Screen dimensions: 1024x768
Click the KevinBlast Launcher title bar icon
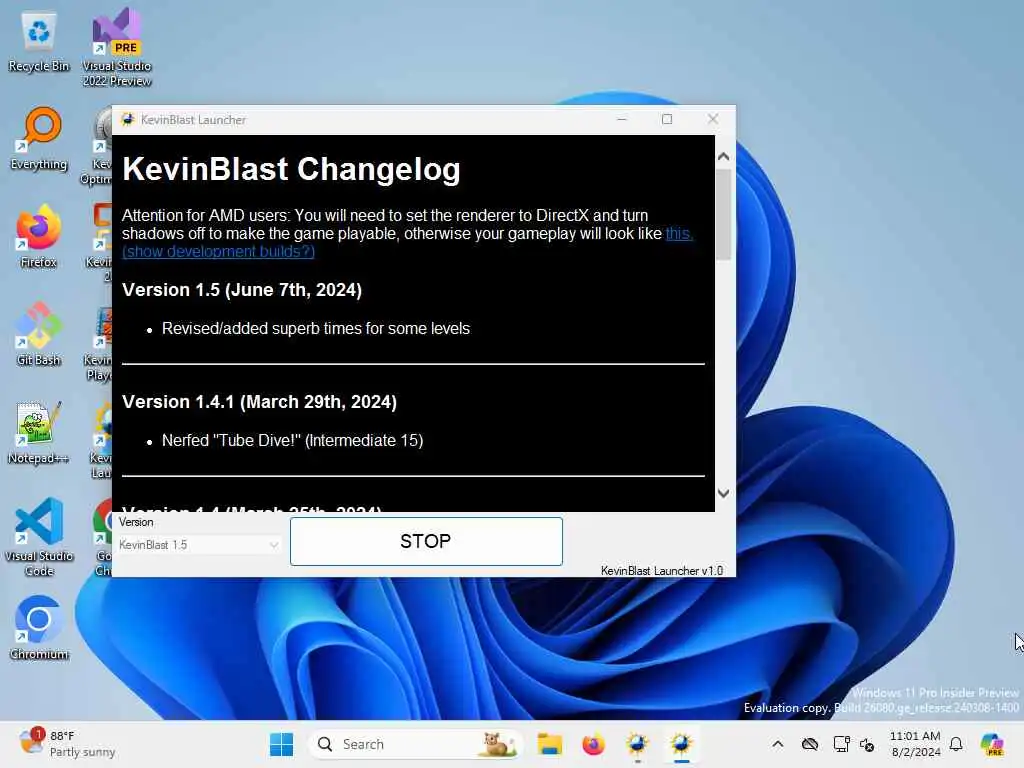click(x=128, y=120)
